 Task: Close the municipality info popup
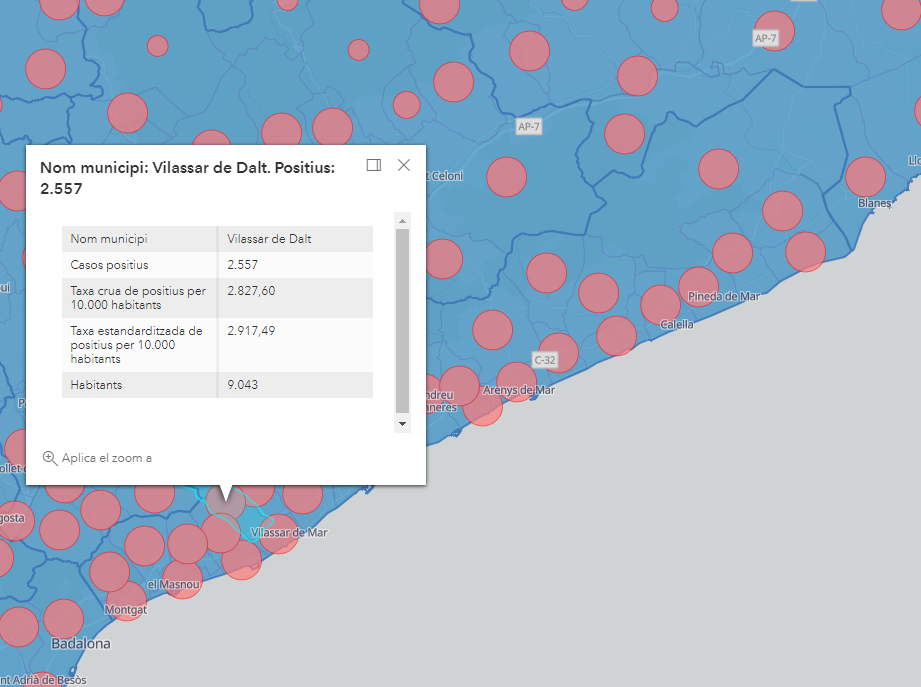pyautogui.click(x=404, y=165)
